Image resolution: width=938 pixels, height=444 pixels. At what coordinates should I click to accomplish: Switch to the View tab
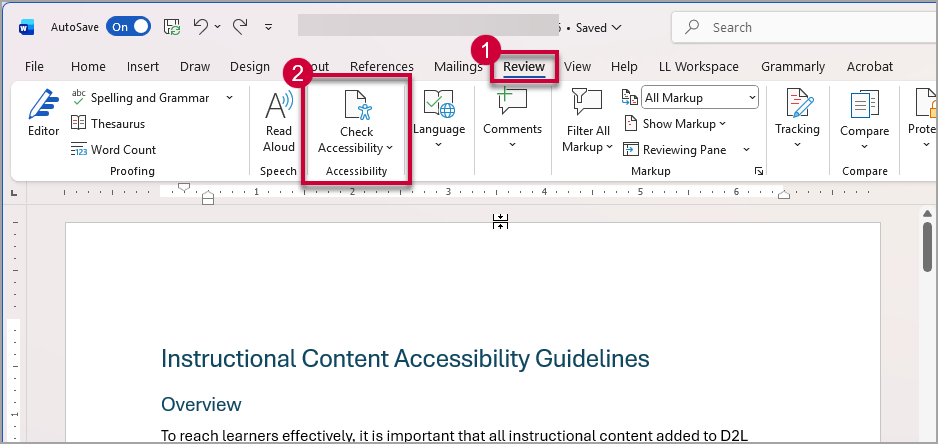(577, 66)
